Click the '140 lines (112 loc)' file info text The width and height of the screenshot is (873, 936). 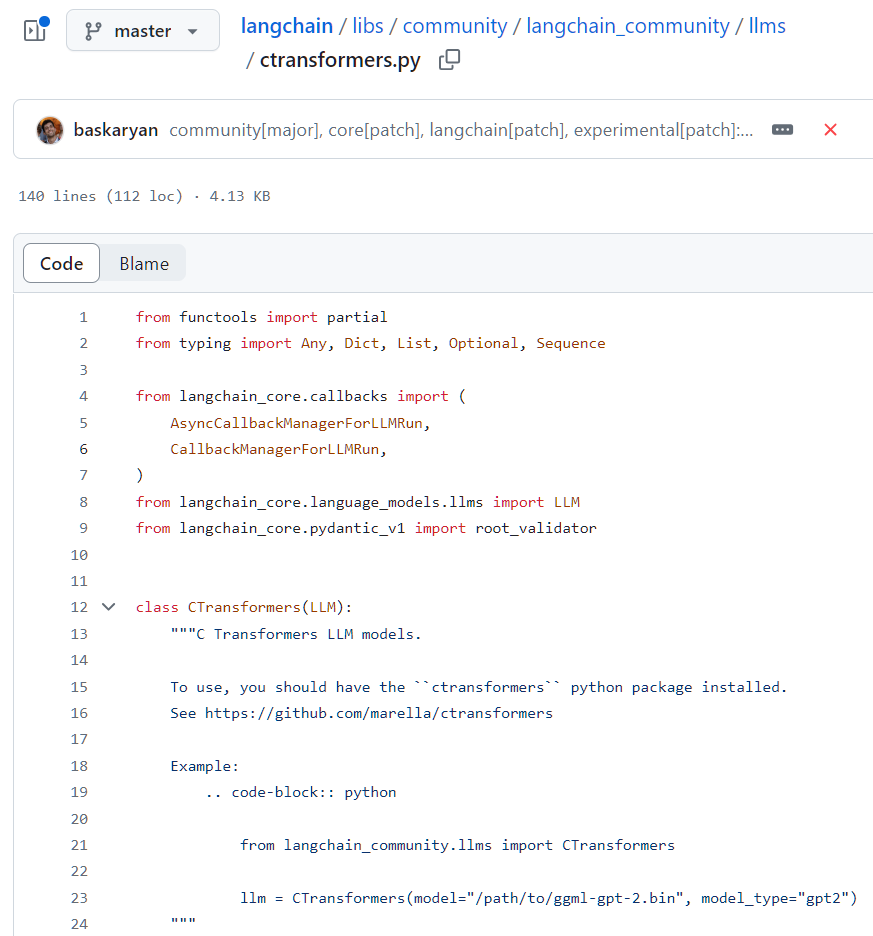point(100,196)
